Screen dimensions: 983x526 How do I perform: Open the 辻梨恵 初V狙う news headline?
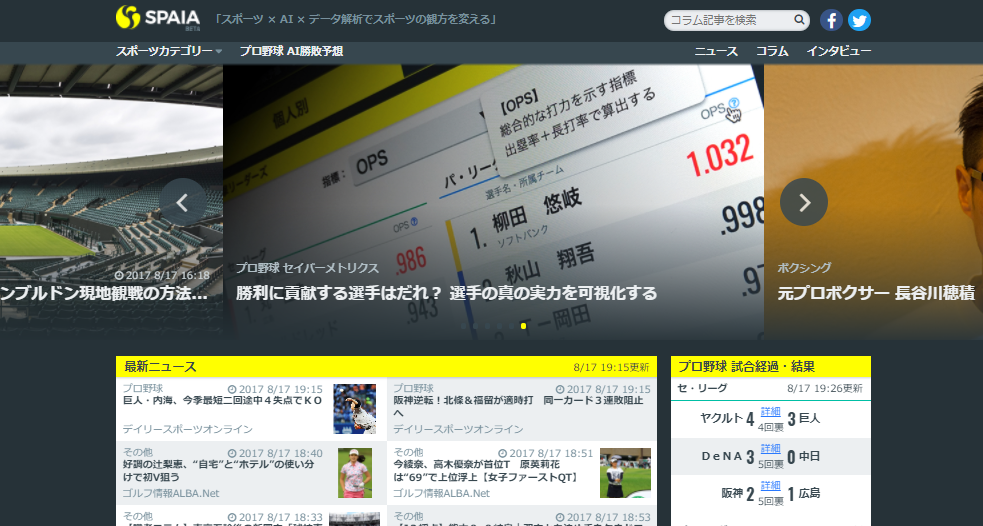coord(219,471)
